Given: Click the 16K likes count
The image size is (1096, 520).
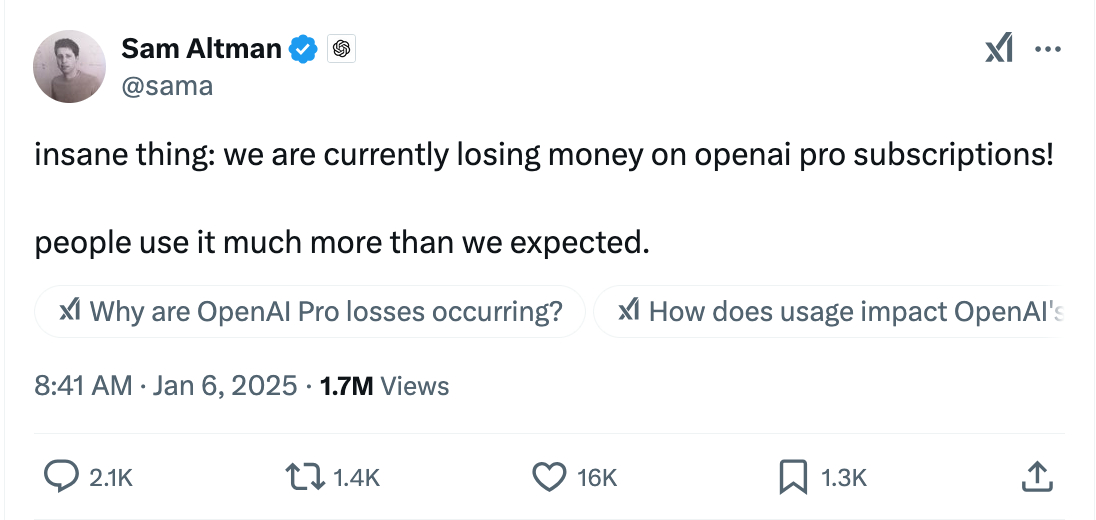Looking at the screenshot, I should [x=597, y=479].
